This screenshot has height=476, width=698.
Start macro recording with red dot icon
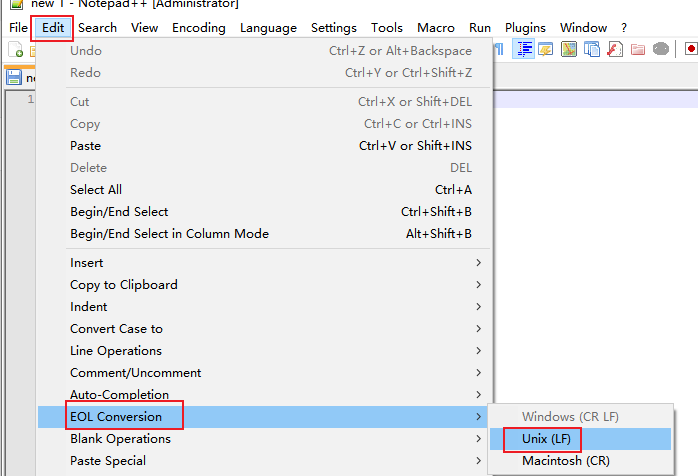(x=691, y=49)
